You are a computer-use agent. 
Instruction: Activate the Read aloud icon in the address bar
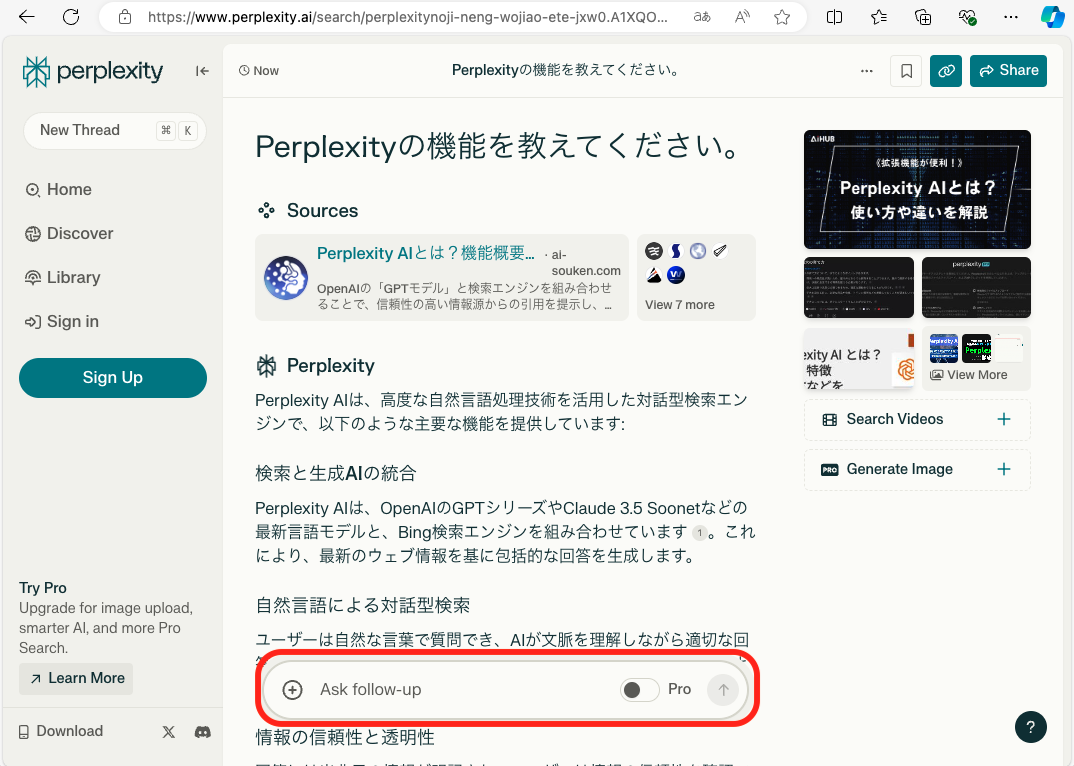[742, 17]
